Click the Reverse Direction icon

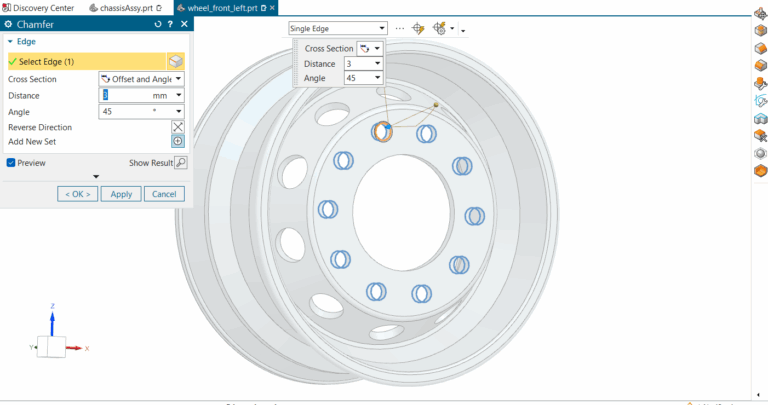pyautogui.click(x=178, y=127)
